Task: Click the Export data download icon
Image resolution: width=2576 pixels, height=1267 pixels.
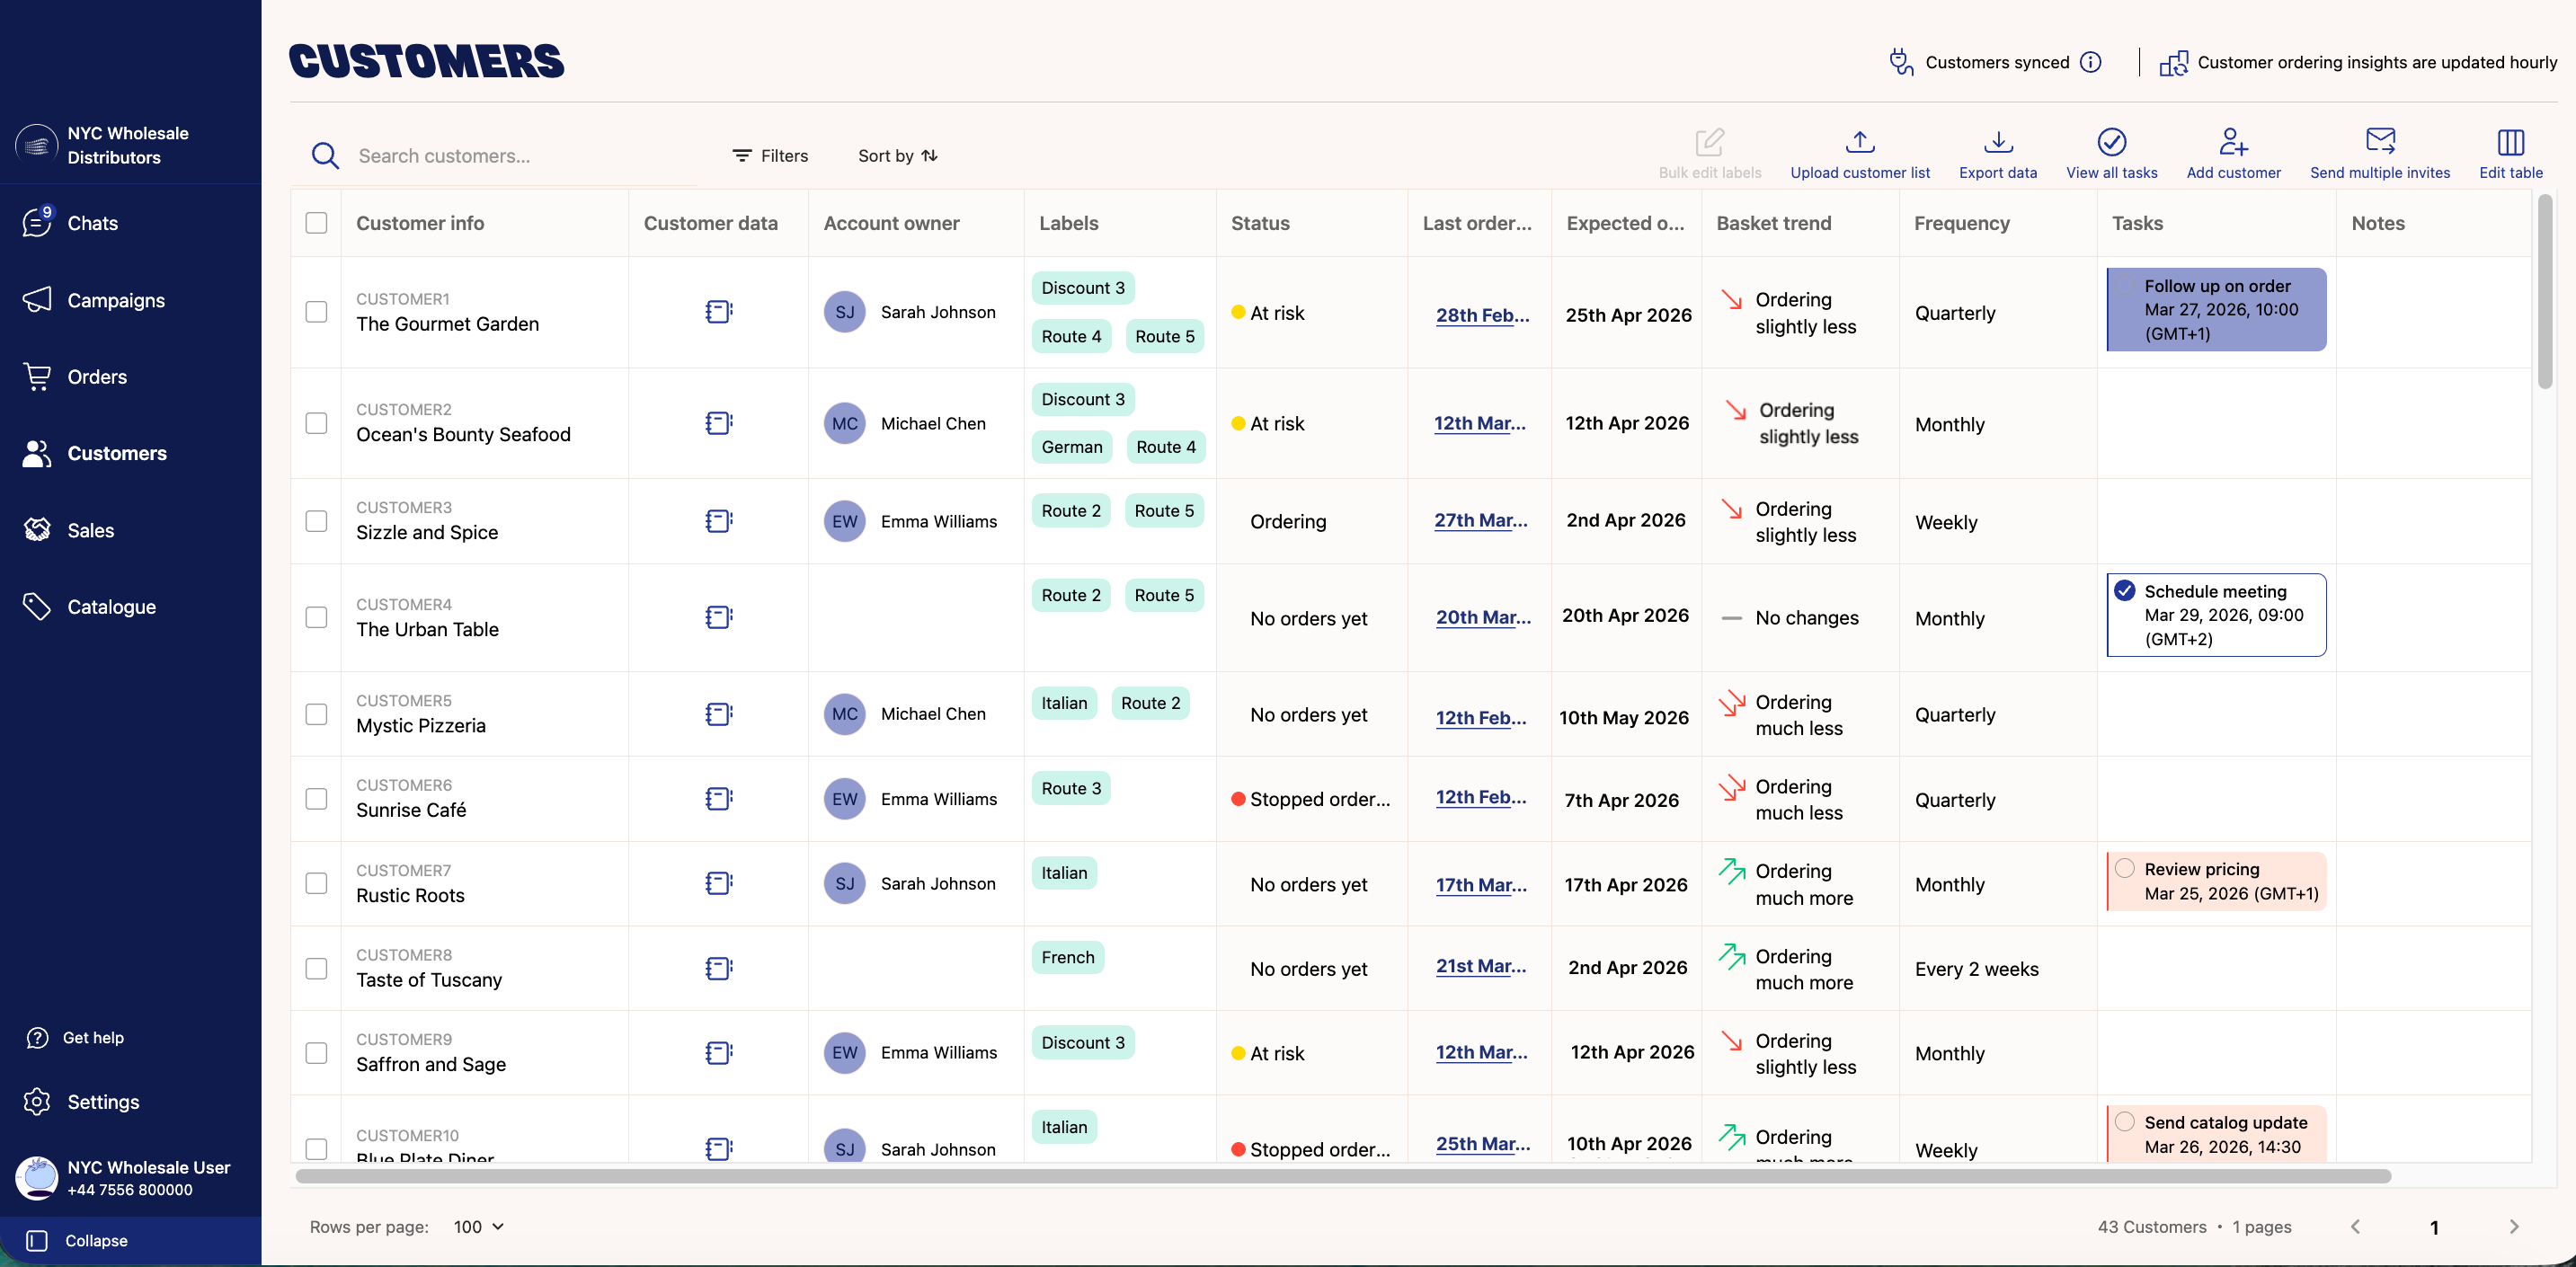Action: pyautogui.click(x=1997, y=141)
